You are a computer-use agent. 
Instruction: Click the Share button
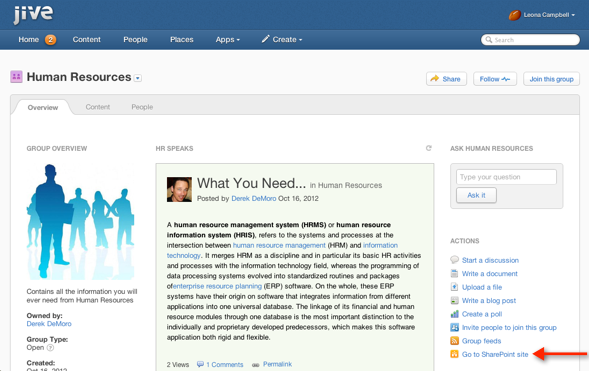[446, 79]
